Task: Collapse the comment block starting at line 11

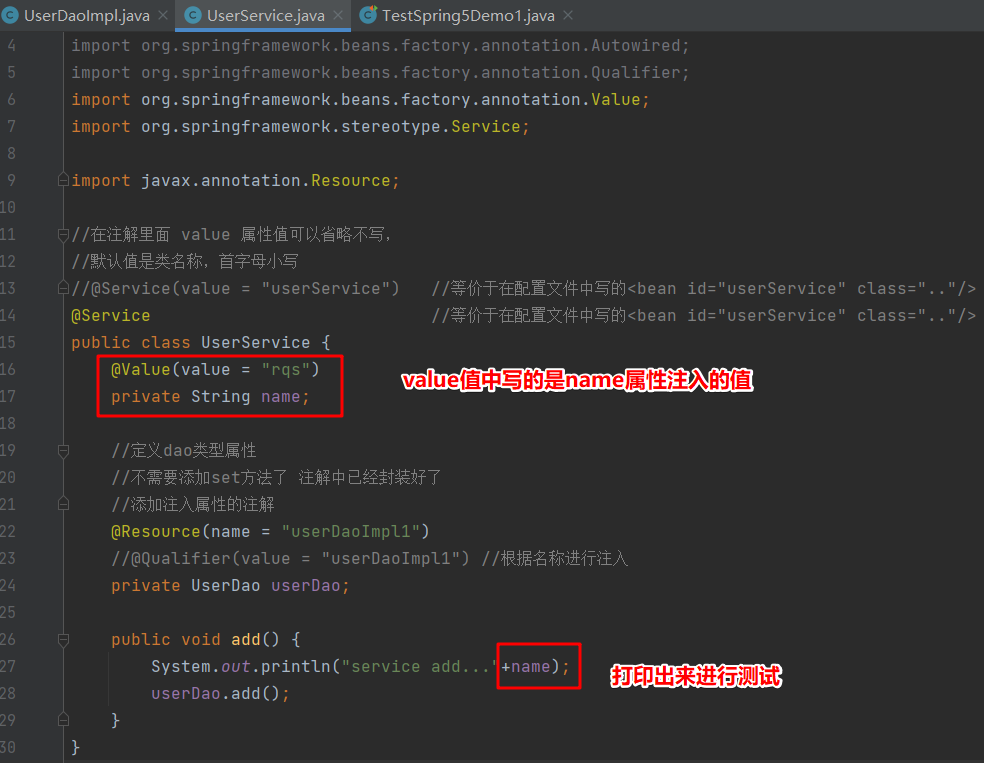Action: (x=63, y=235)
